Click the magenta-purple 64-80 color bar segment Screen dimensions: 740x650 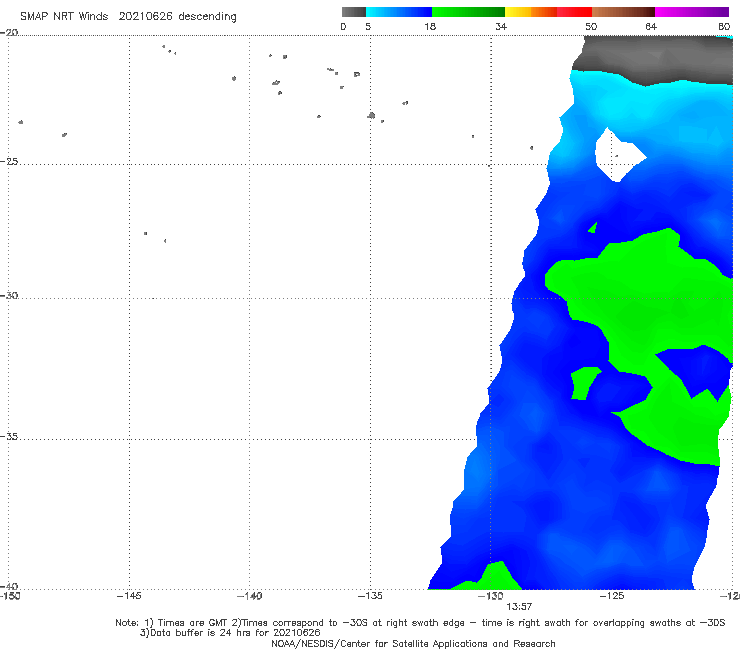pos(692,12)
